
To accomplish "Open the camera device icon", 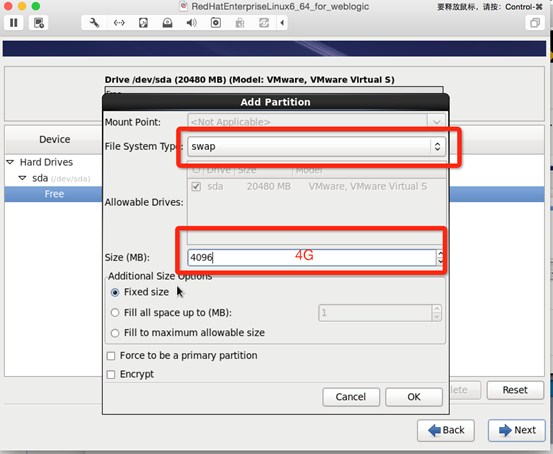I will [x=215, y=23].
